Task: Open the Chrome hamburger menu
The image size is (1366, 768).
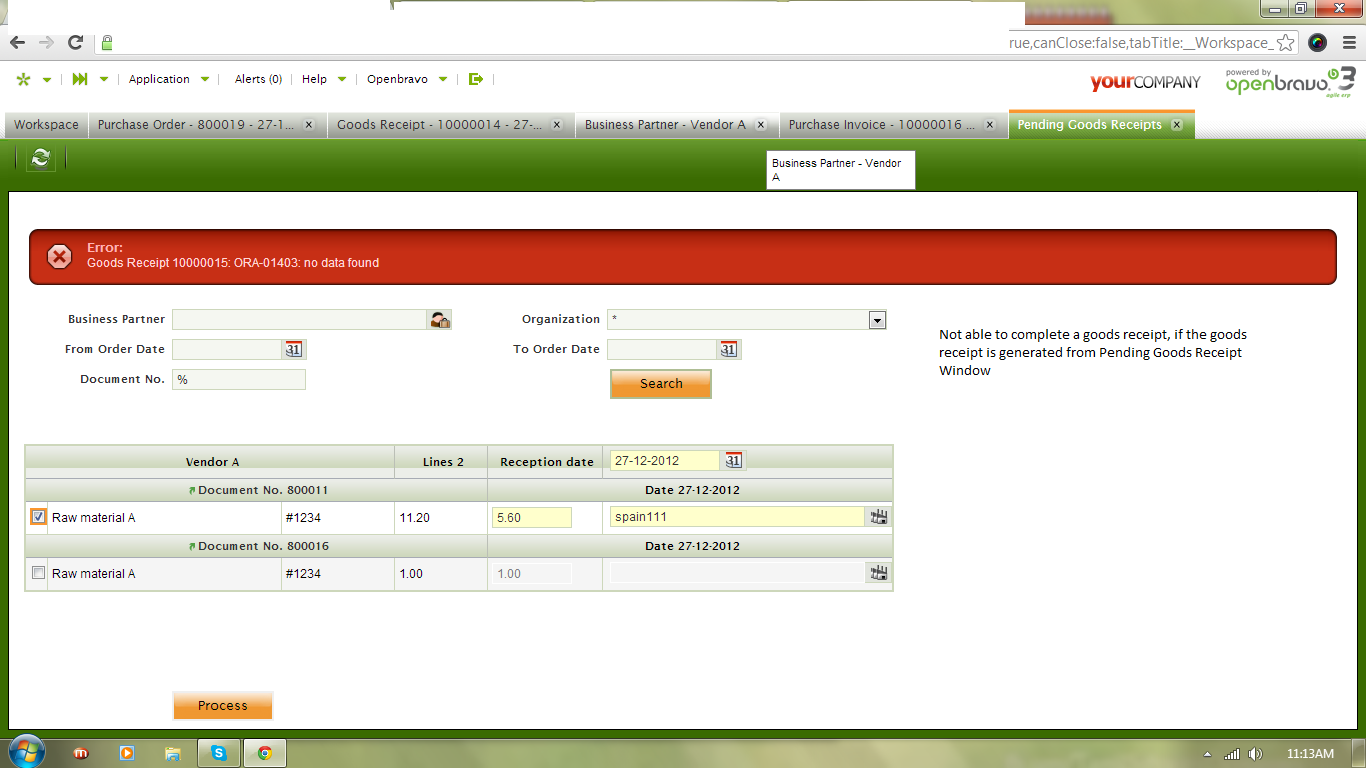Action: click(1349, 42)
